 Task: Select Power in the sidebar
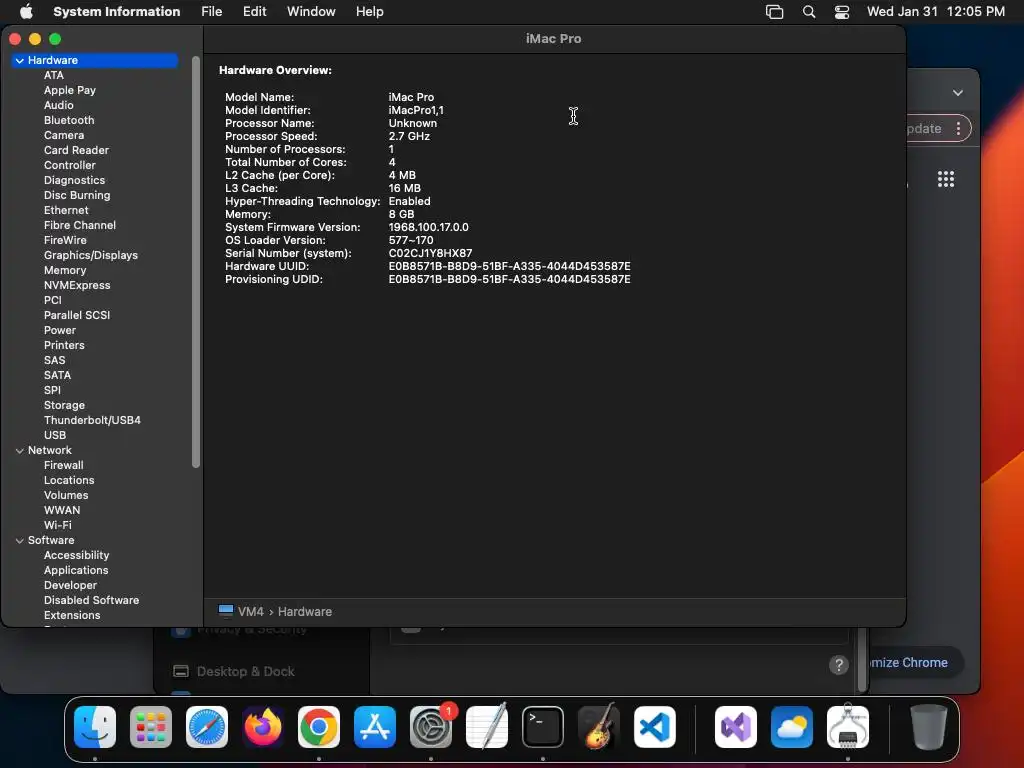tap(60, 330)
